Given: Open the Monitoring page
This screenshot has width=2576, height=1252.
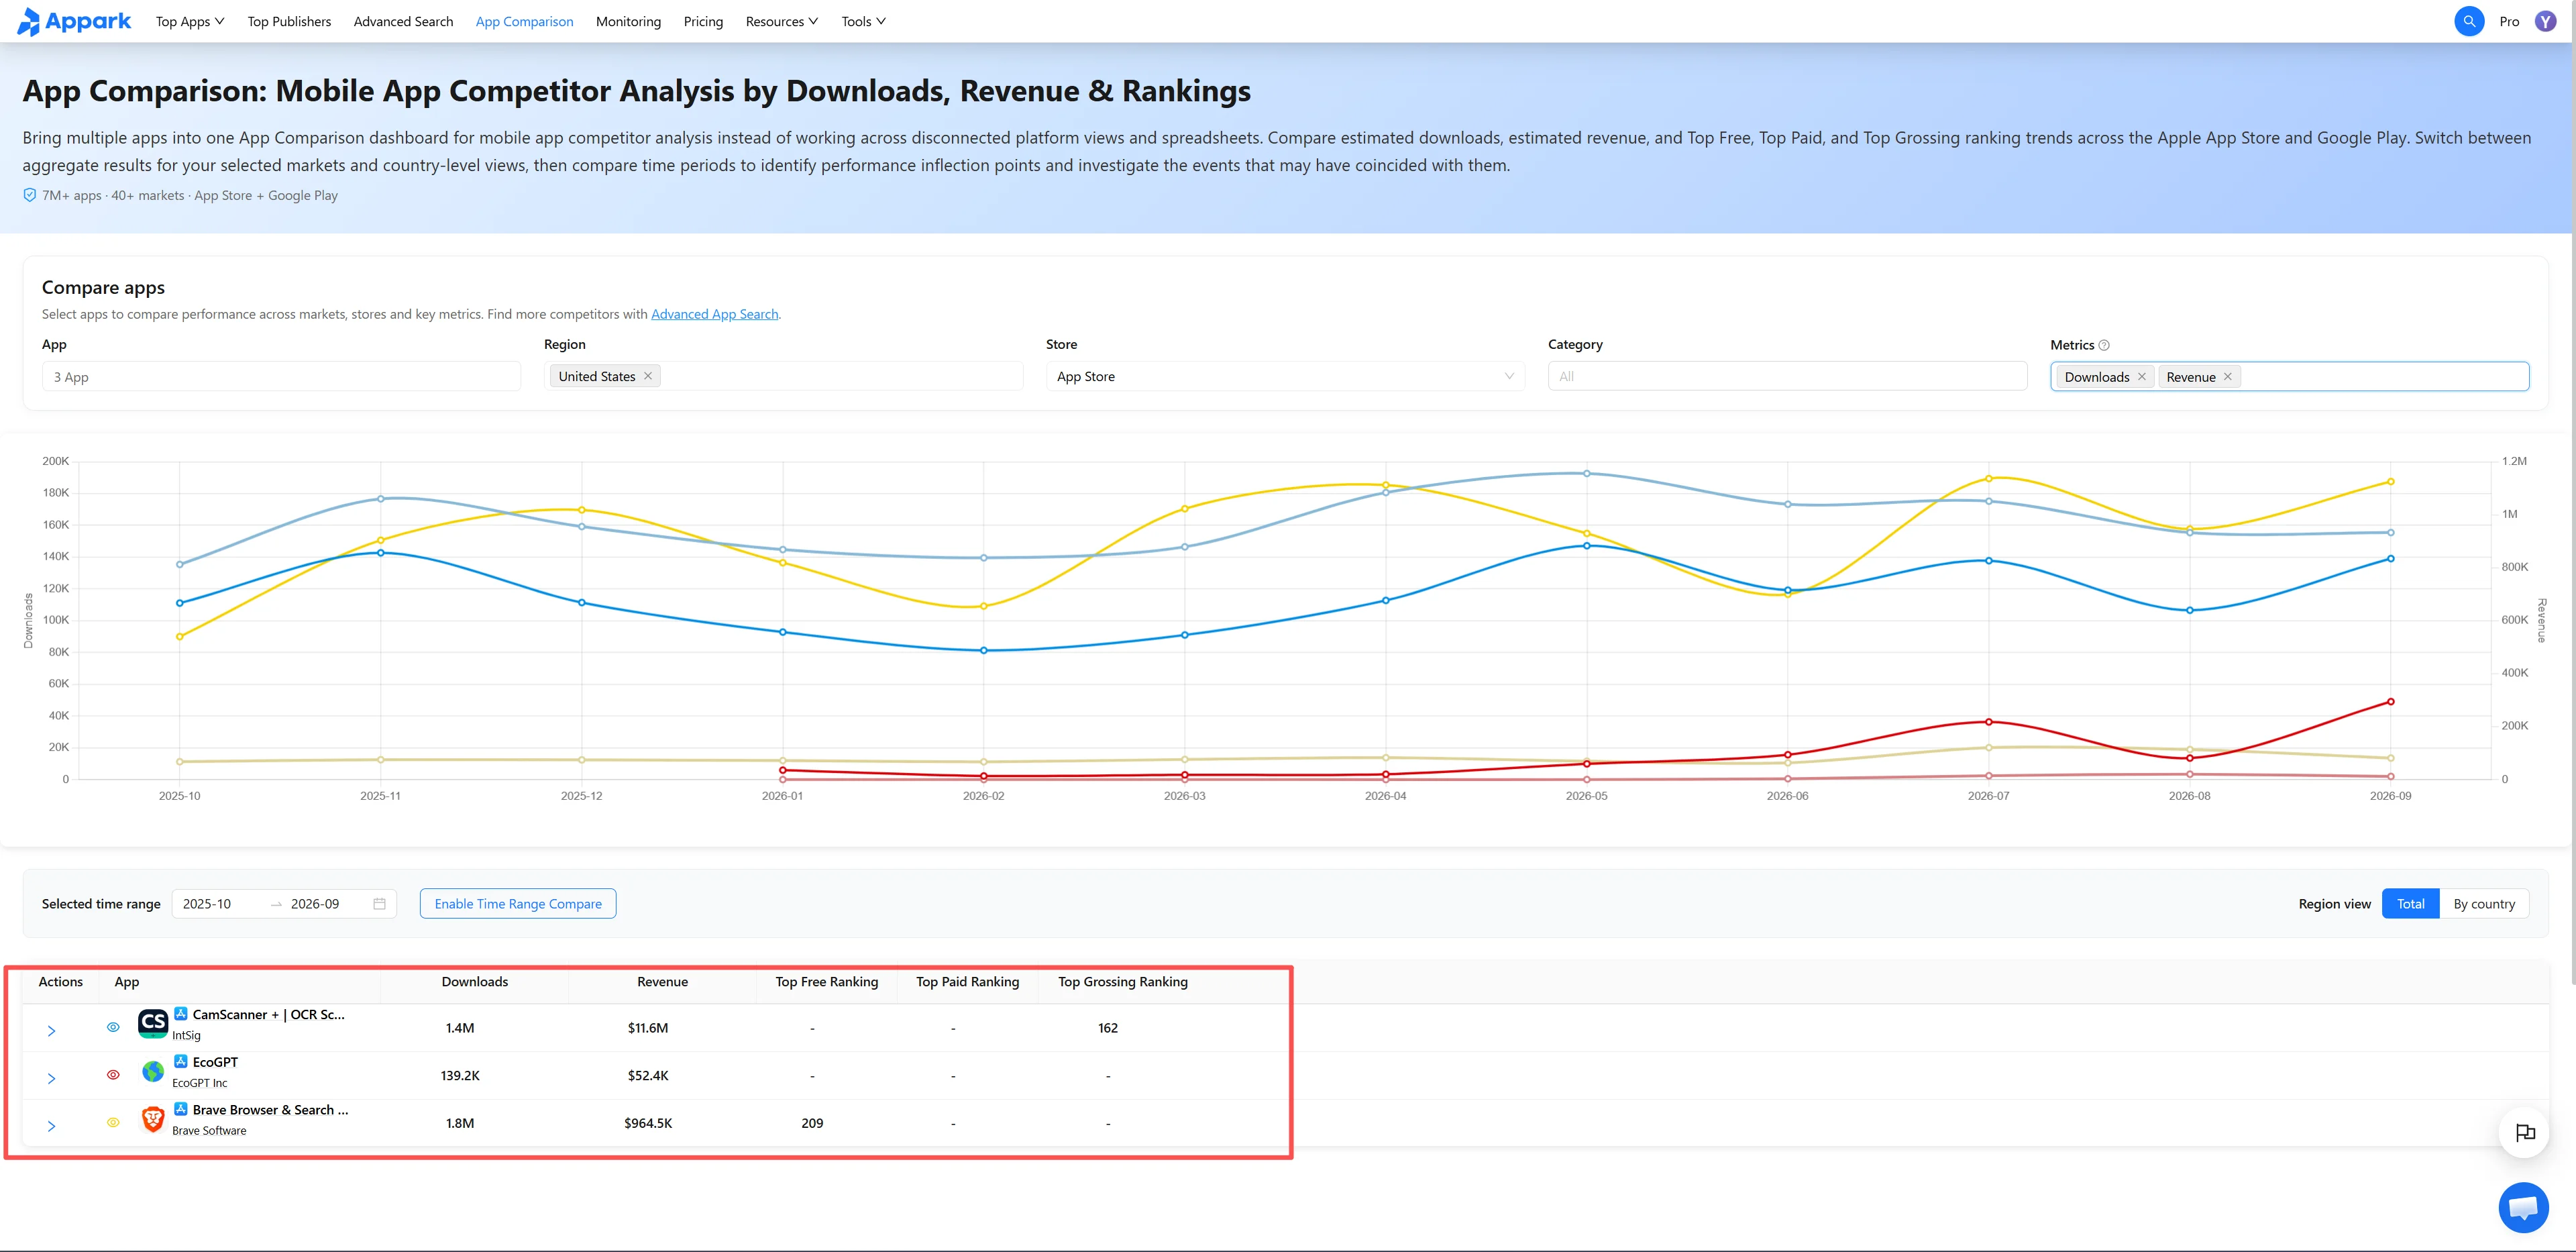Looking at the screenshot, I should [x=628, y=21].
